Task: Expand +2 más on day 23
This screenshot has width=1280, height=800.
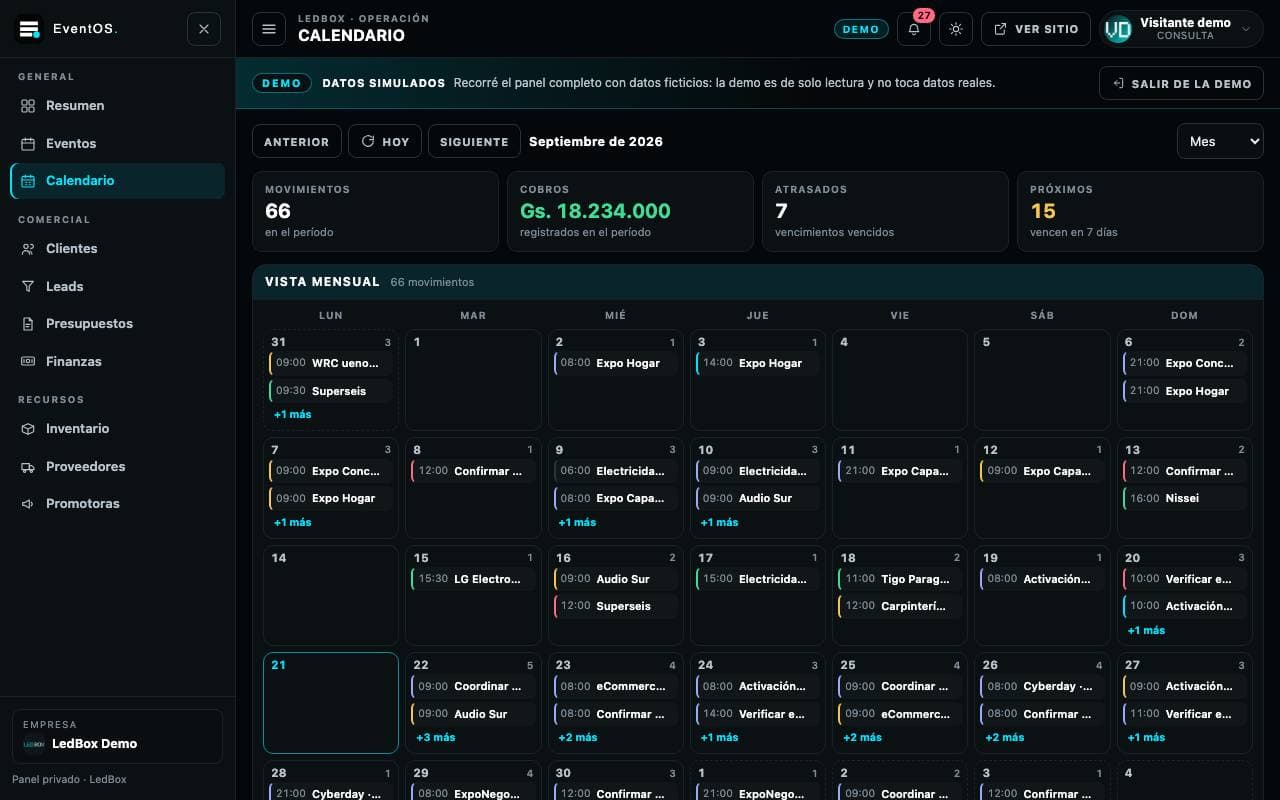Action: [578, 737]
